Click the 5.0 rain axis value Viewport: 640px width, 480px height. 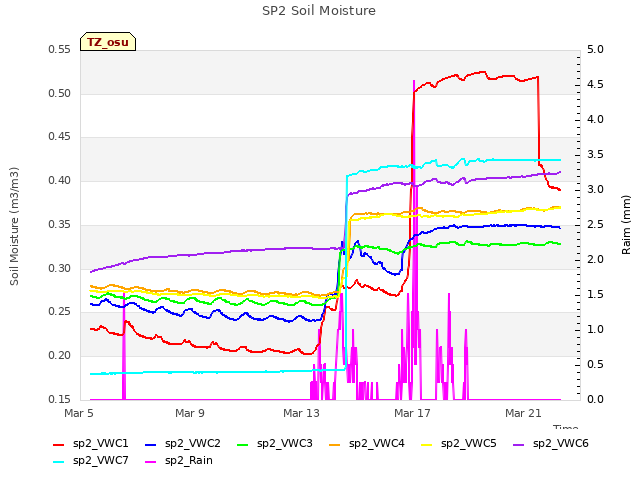point(595,50)
